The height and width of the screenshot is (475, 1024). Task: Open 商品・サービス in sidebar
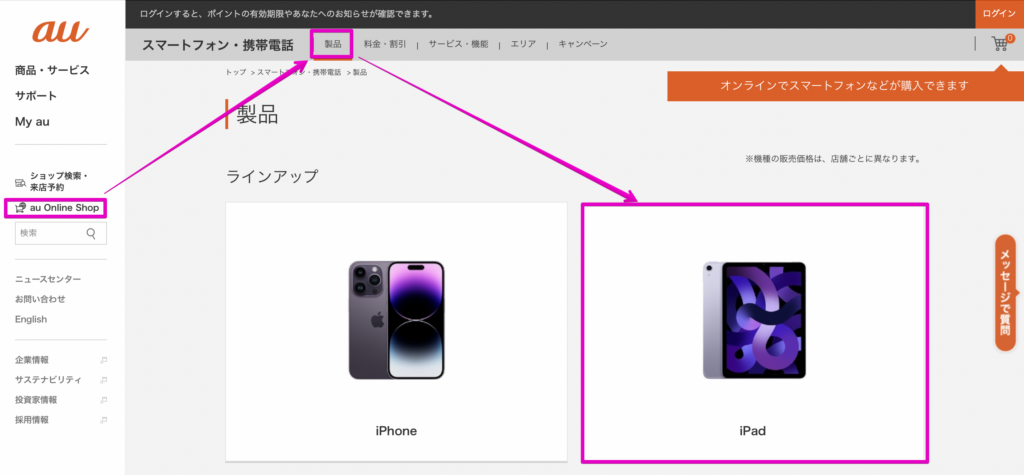click(x=52, y=71)
